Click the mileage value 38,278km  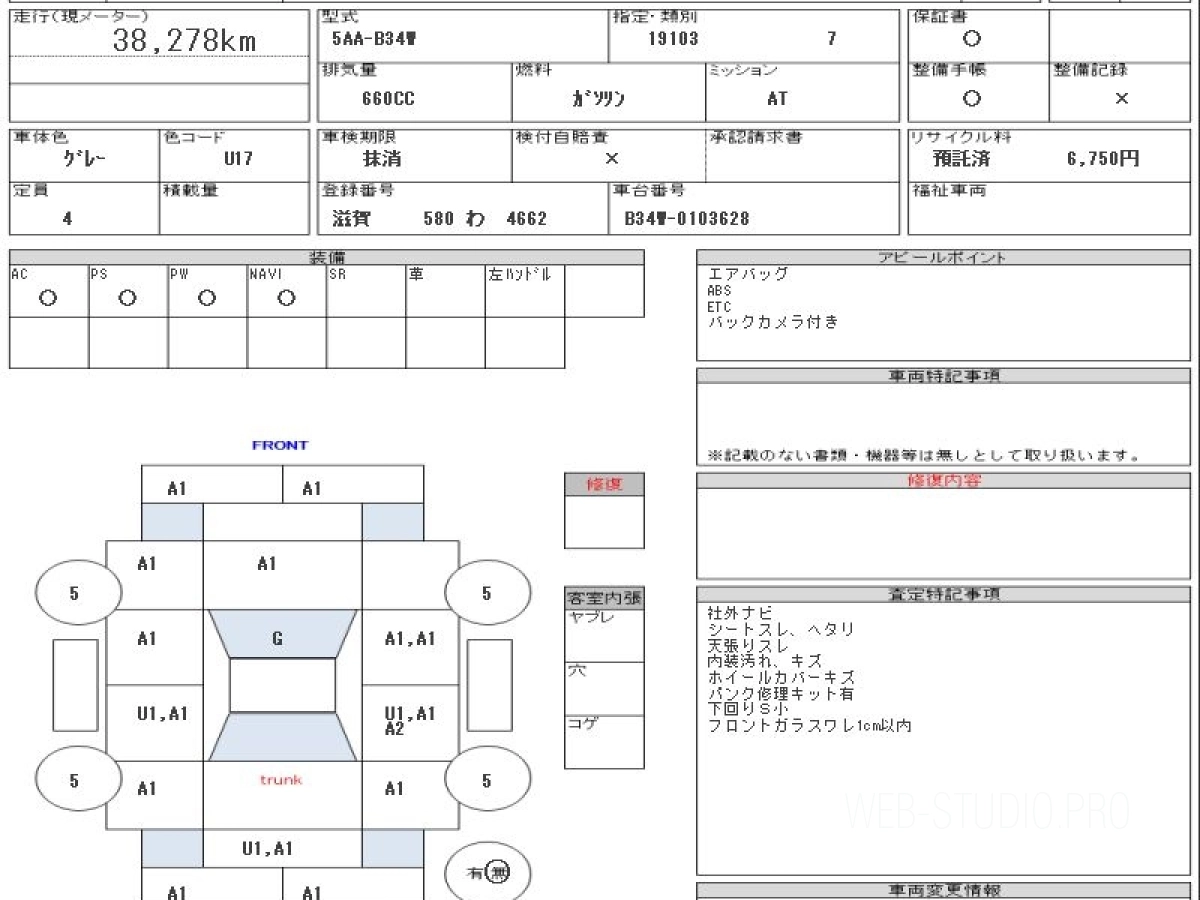[x=184, y=41]
